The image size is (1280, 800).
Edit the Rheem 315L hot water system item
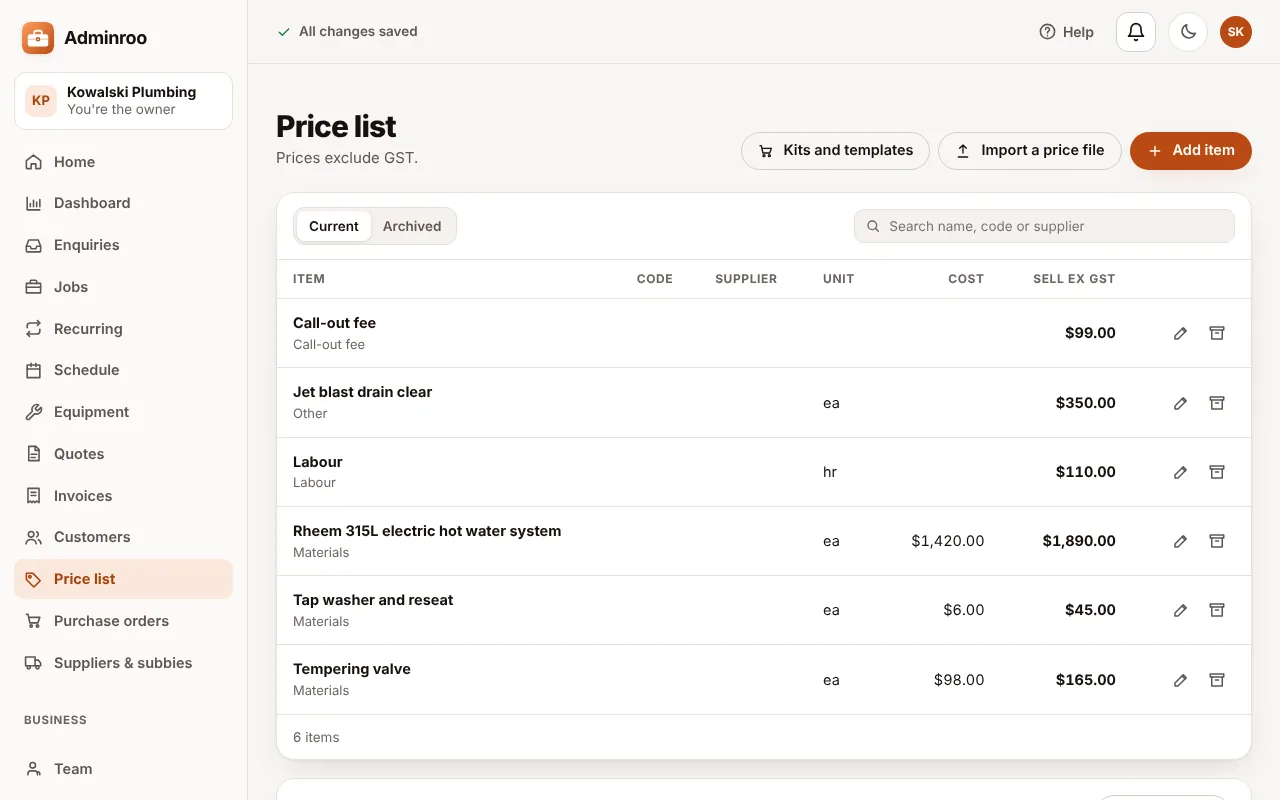pos(1180,541)
